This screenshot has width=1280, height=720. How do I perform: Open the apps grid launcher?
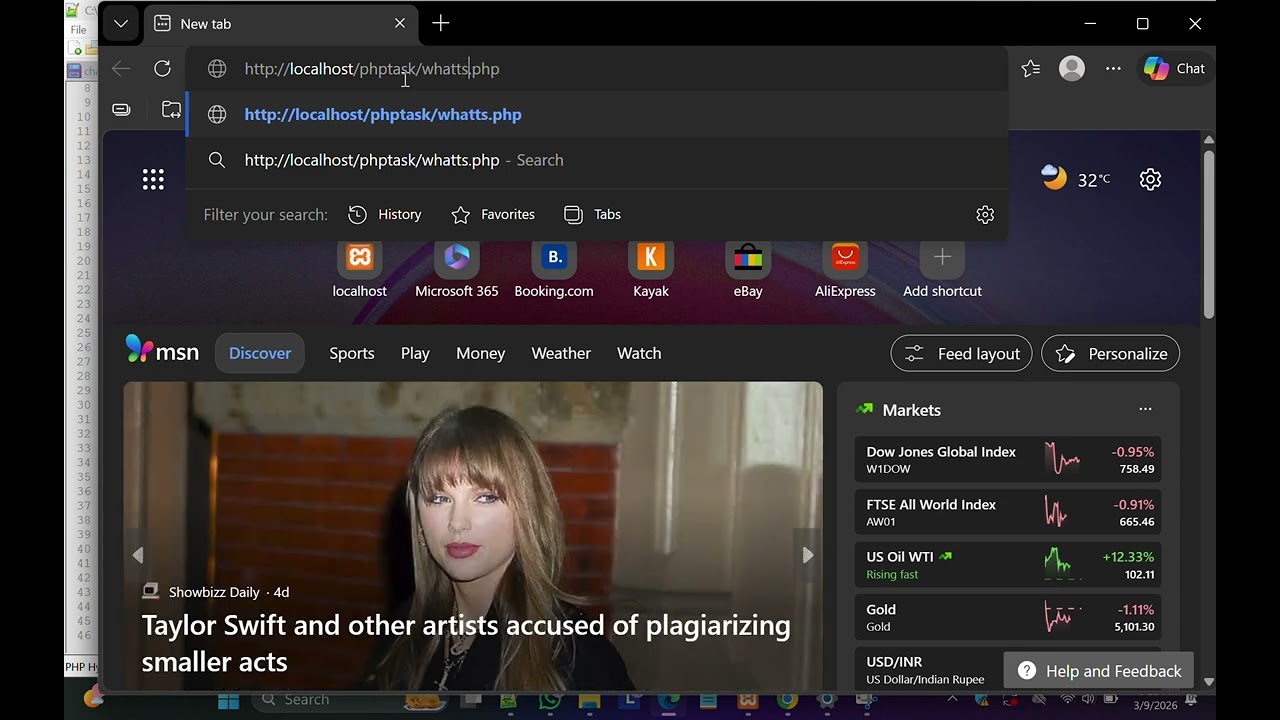pos(153,179)
